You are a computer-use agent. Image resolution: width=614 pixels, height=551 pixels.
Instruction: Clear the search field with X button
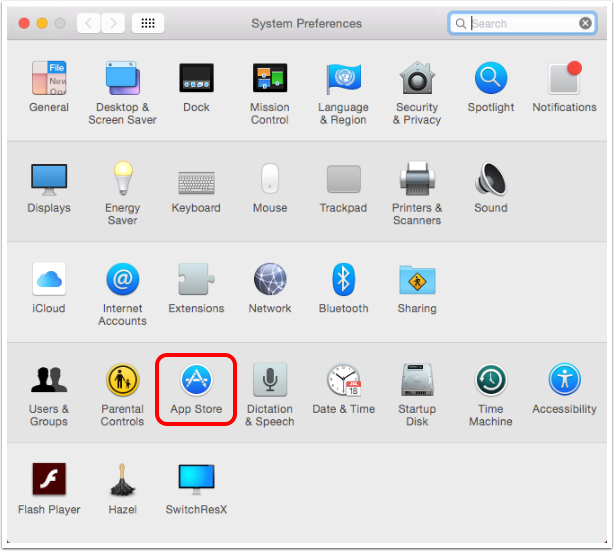pyautogui.click(x=586, y=23)
